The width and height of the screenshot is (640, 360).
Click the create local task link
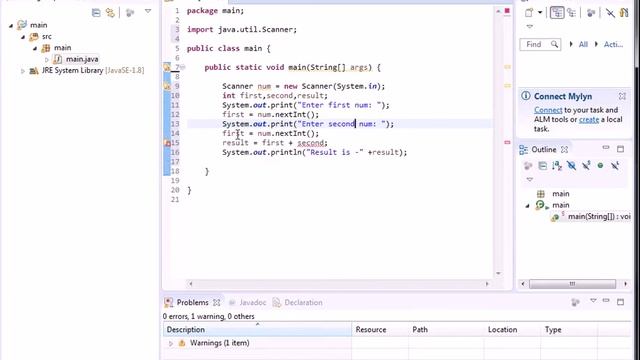point(589,120)
